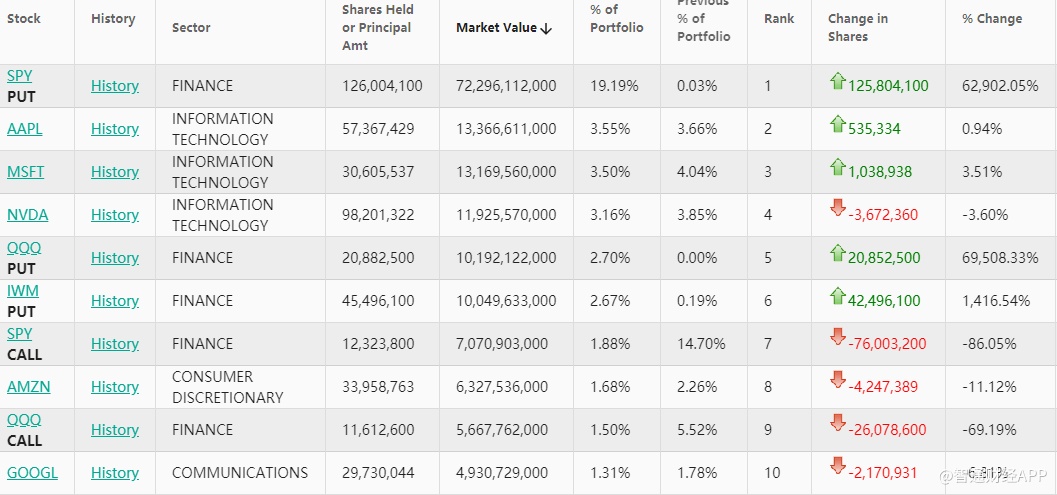Click the red down arrow in SPY CALL row
Image resolution: width=1057 pixels, height=495 pixels.
837,338
